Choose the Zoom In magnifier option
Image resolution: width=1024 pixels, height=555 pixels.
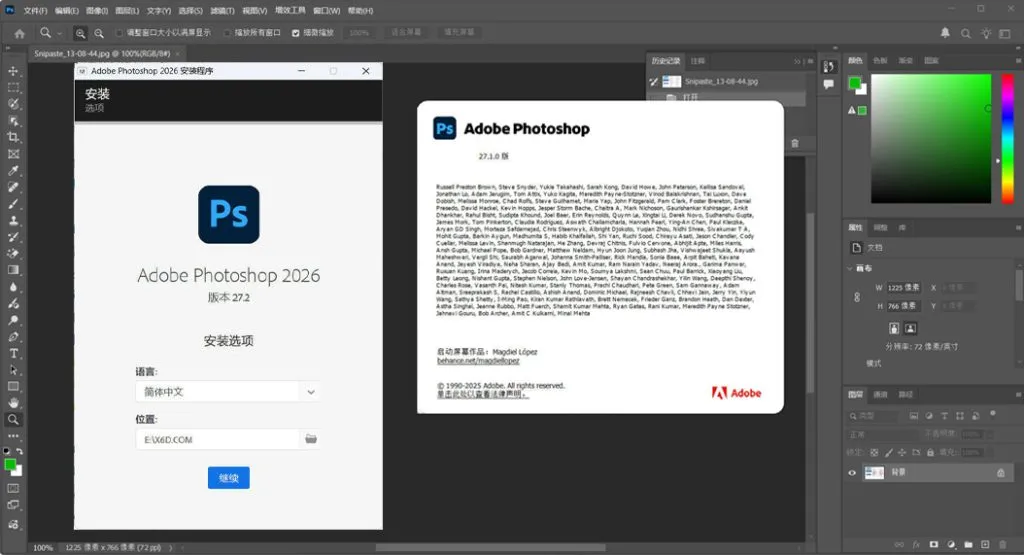(x=80, y=33)
